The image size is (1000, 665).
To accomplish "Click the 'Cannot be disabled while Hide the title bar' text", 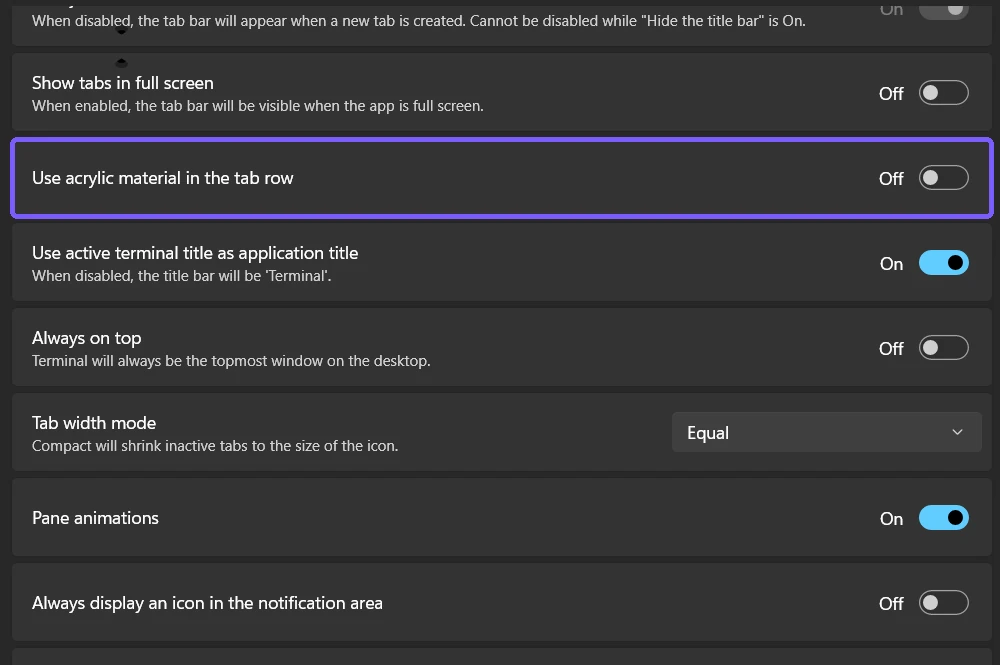I will [x=638, y=21].
